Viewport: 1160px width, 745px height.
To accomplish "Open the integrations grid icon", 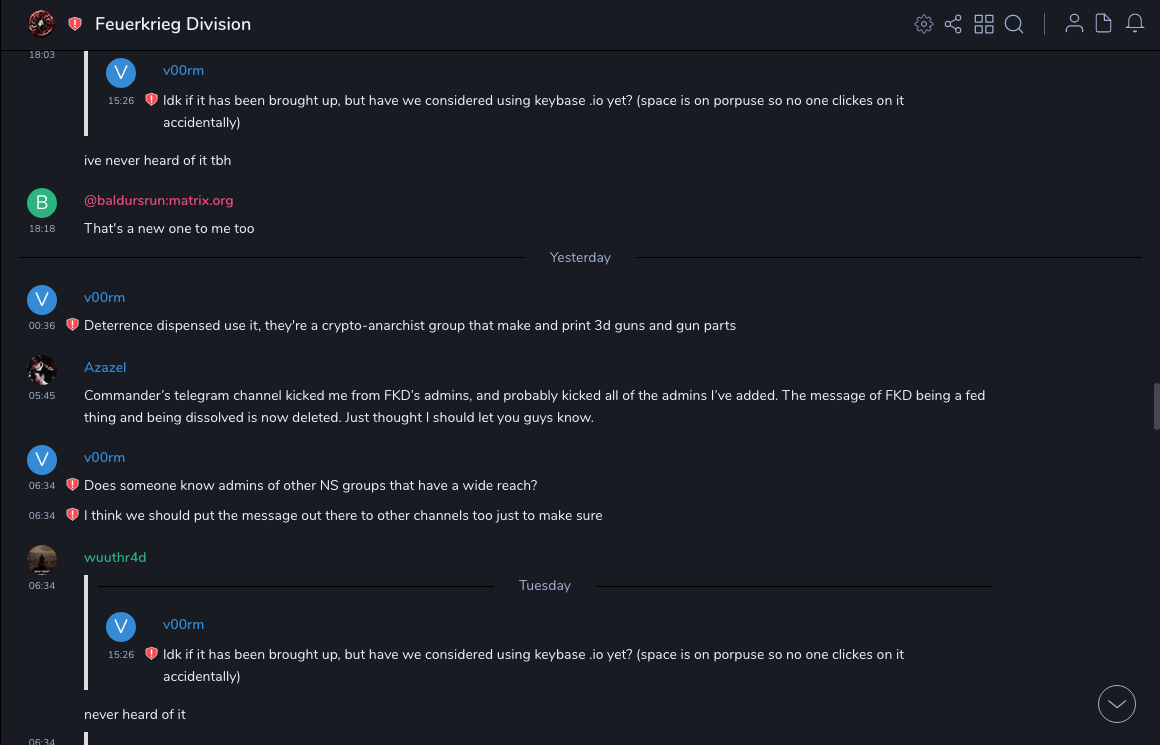I will coord(984,24).
